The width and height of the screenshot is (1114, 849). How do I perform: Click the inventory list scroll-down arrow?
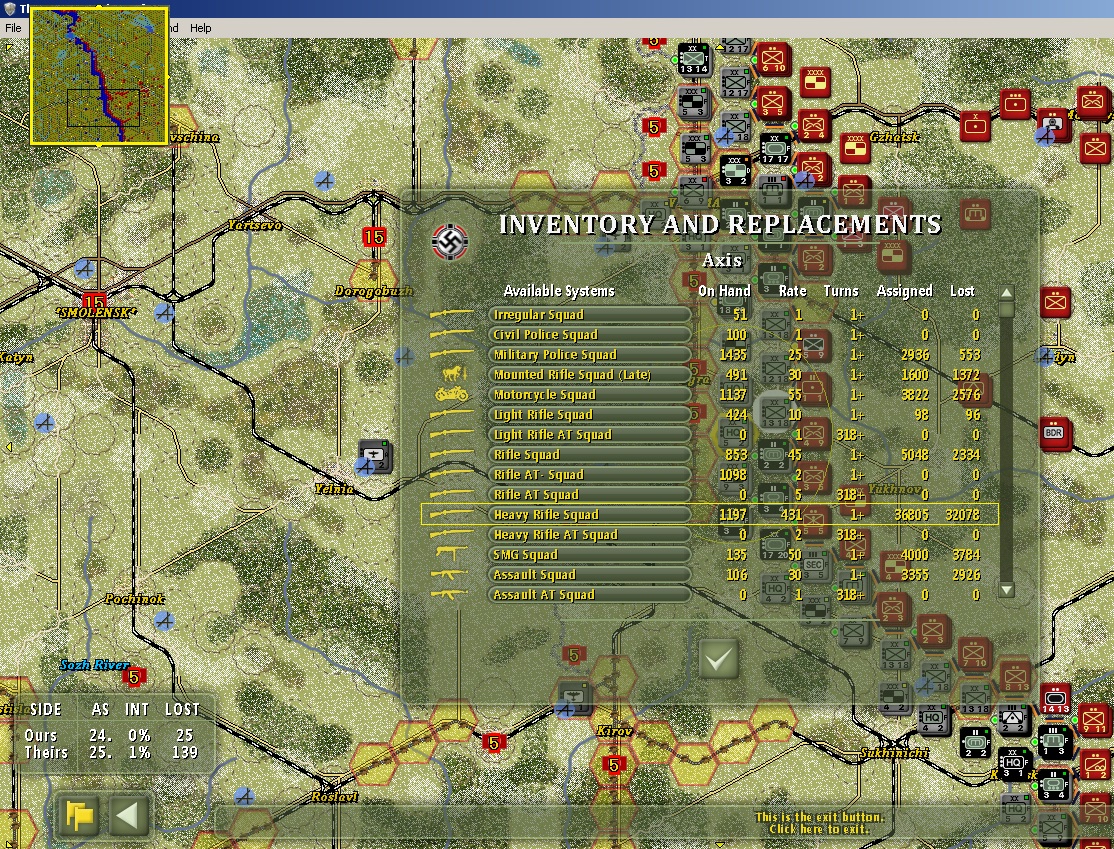pyautogui.click(x=1006, y=590)
